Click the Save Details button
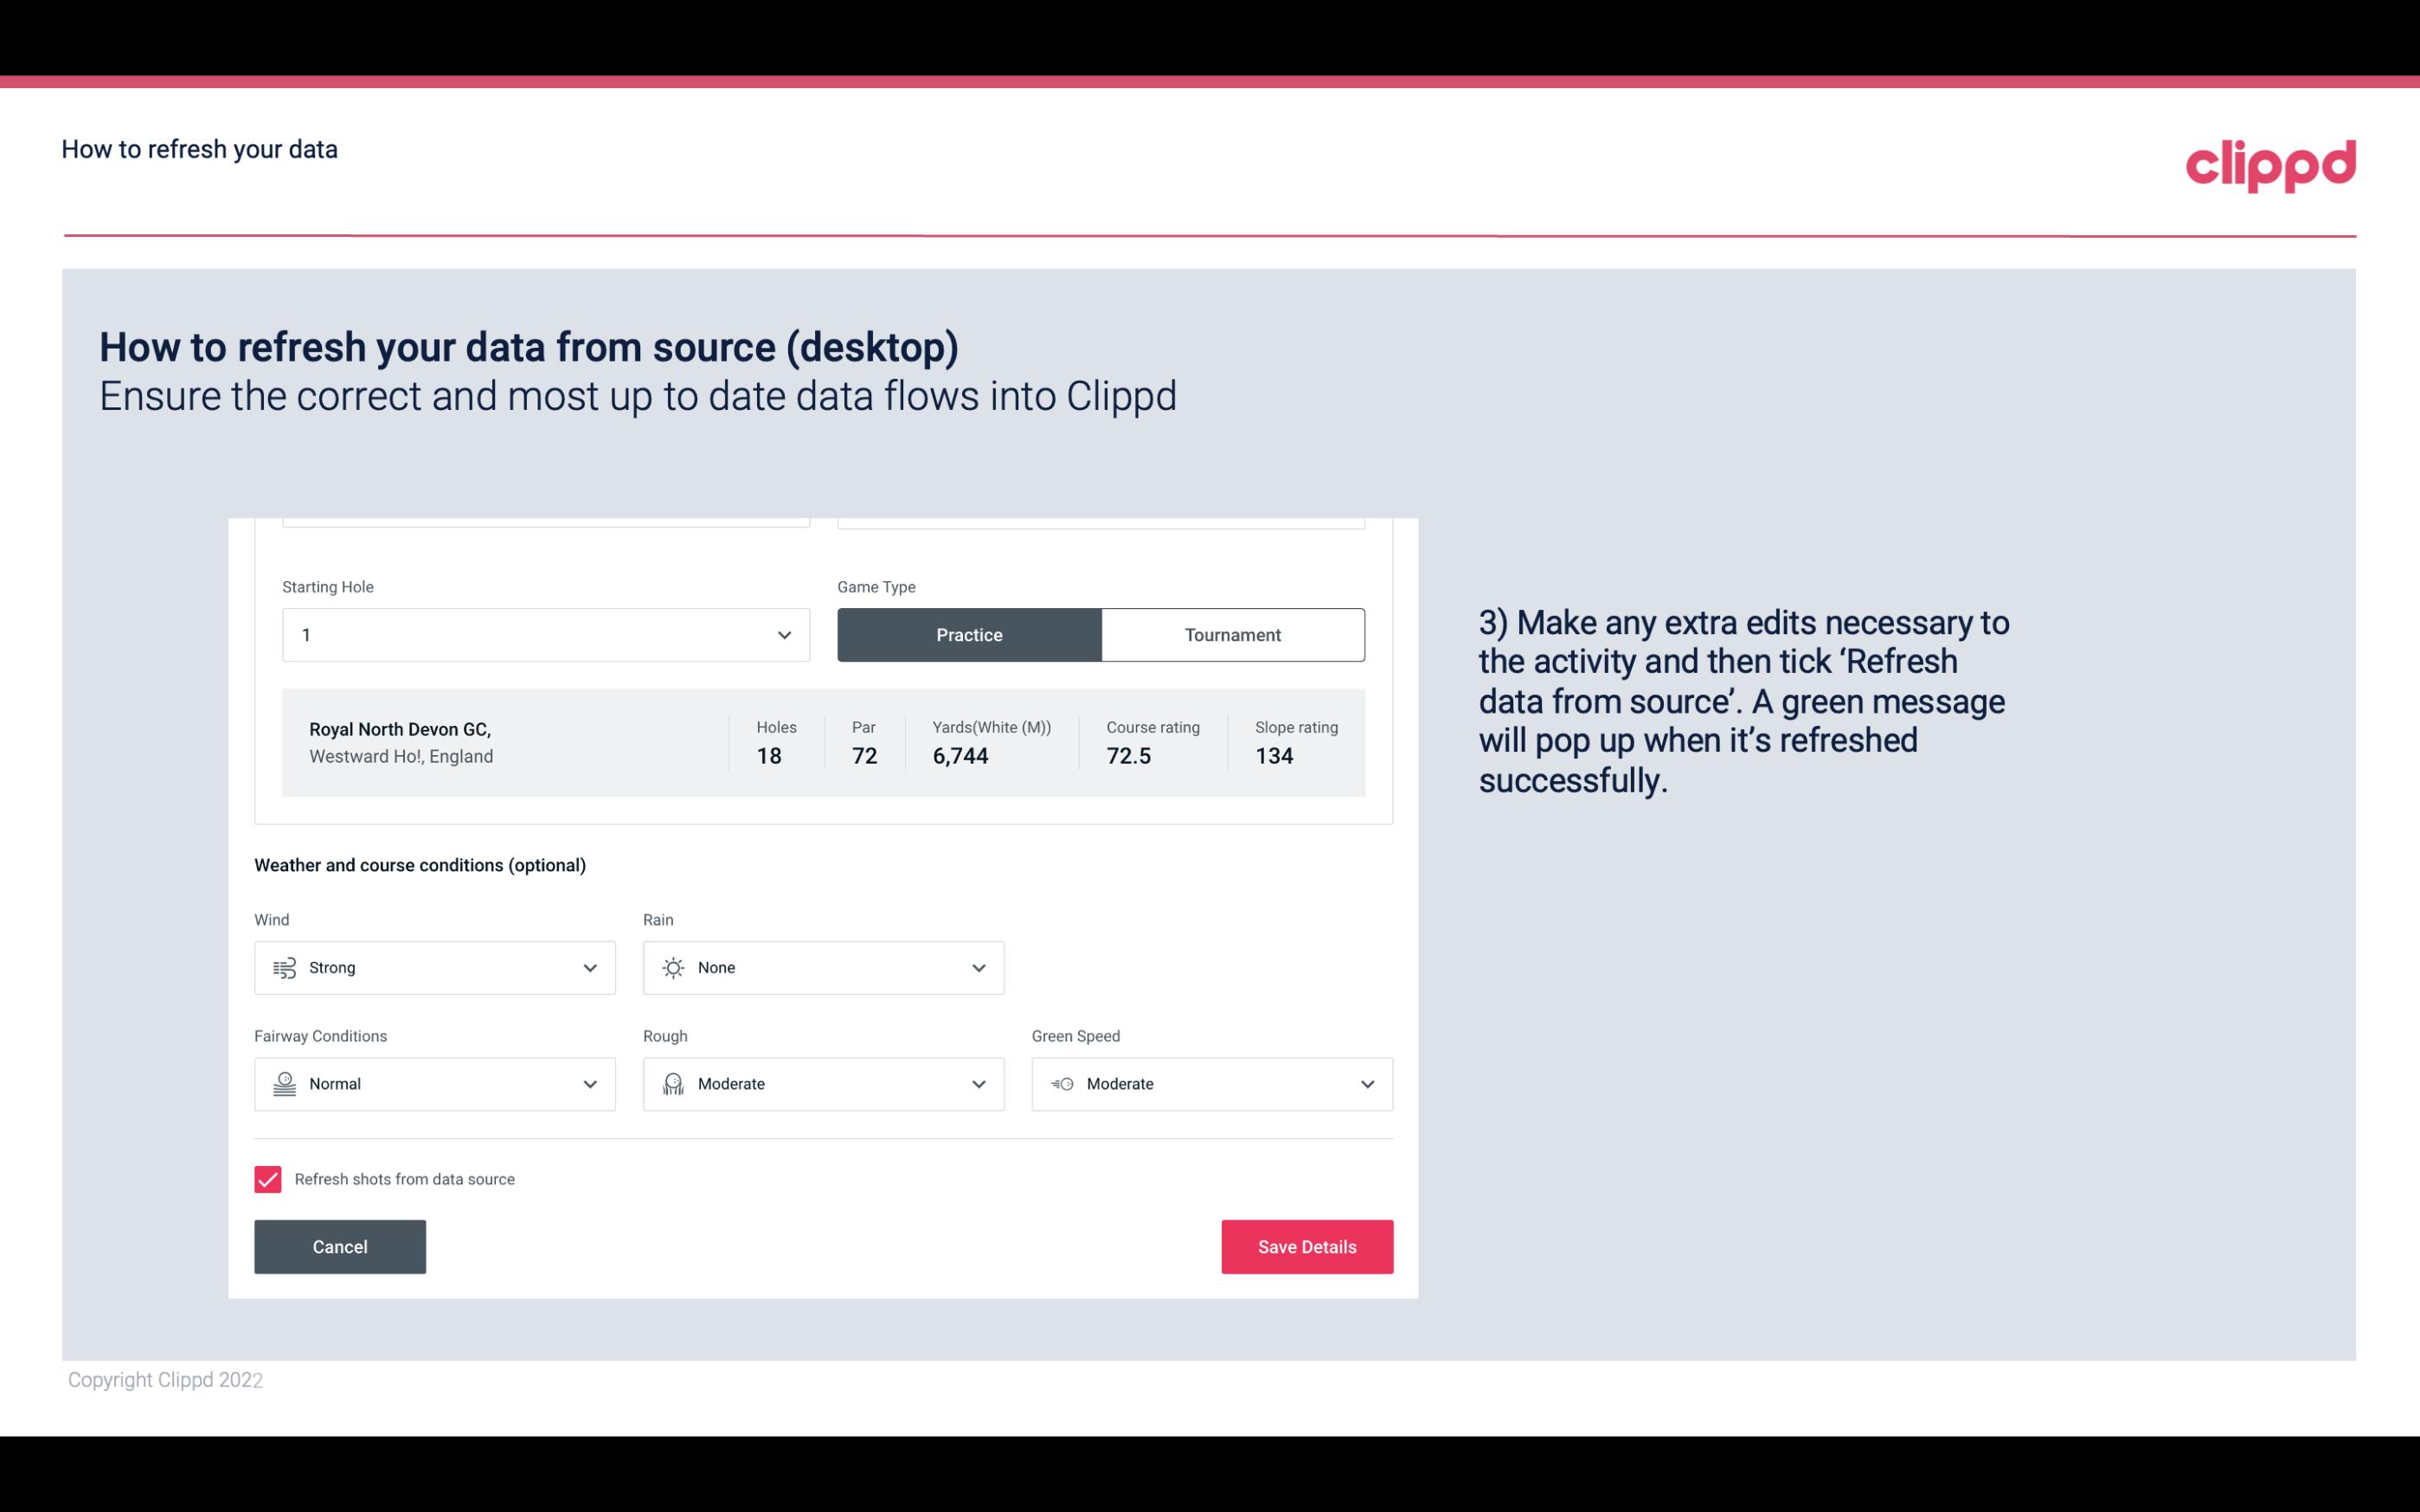This screenshot has width=2420, height=1512. click(1306, 1246)
